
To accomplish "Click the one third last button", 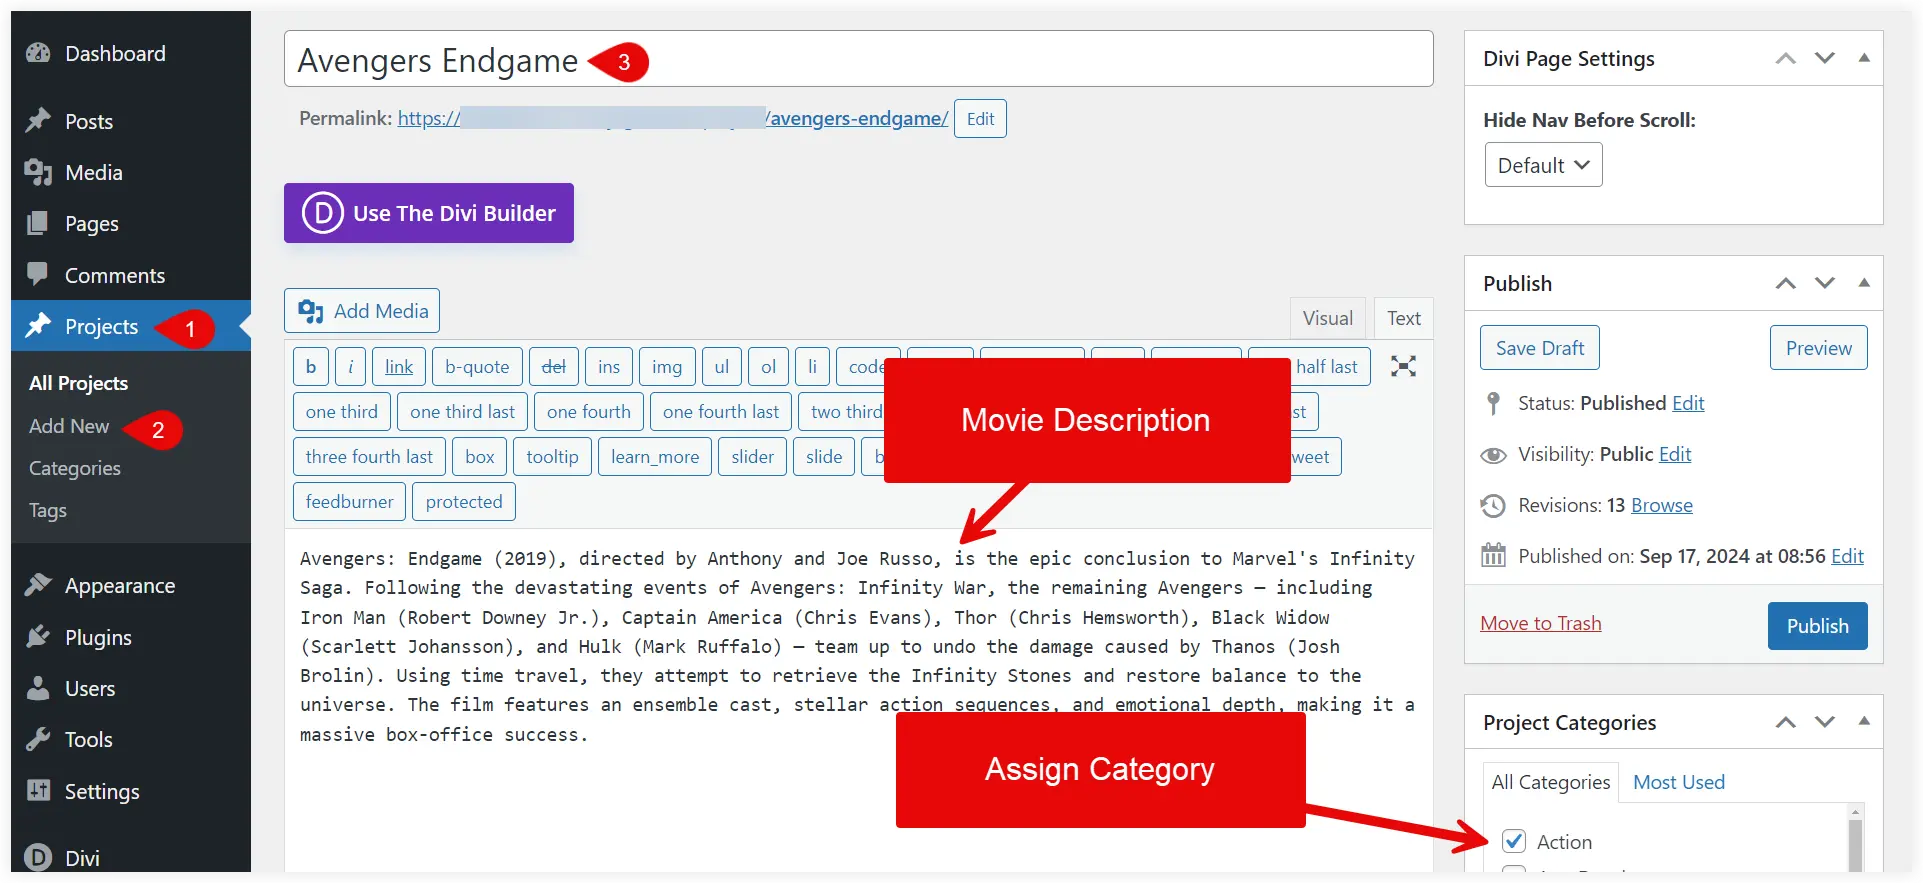I will 462,412.
